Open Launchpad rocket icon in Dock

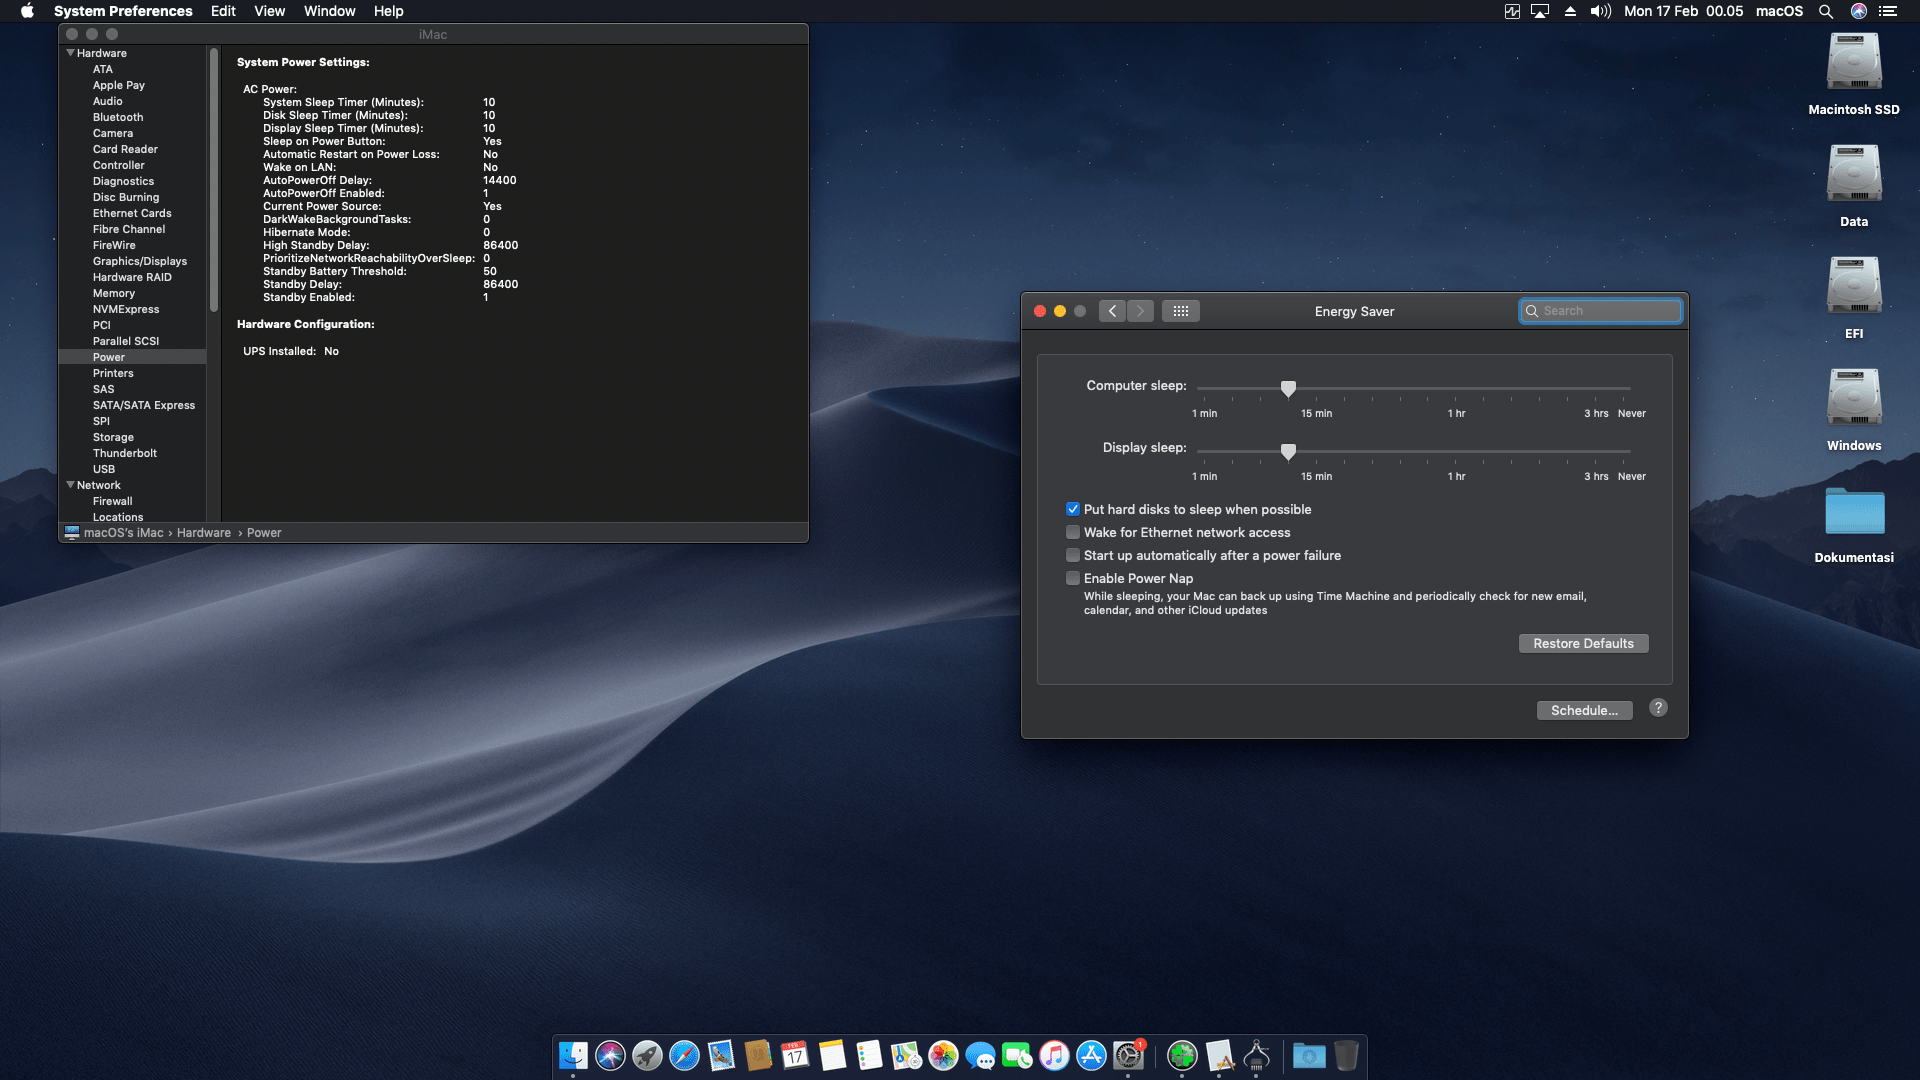(x=647, y=1055)
